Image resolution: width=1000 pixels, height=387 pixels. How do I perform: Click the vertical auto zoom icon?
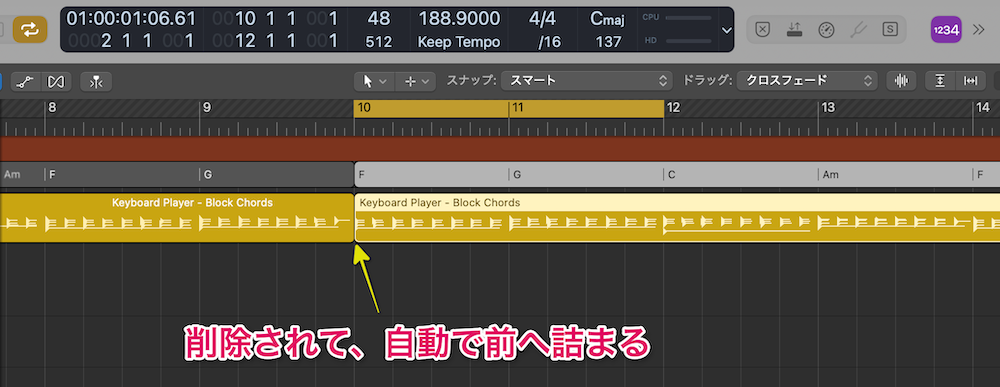tap(939, 81)
